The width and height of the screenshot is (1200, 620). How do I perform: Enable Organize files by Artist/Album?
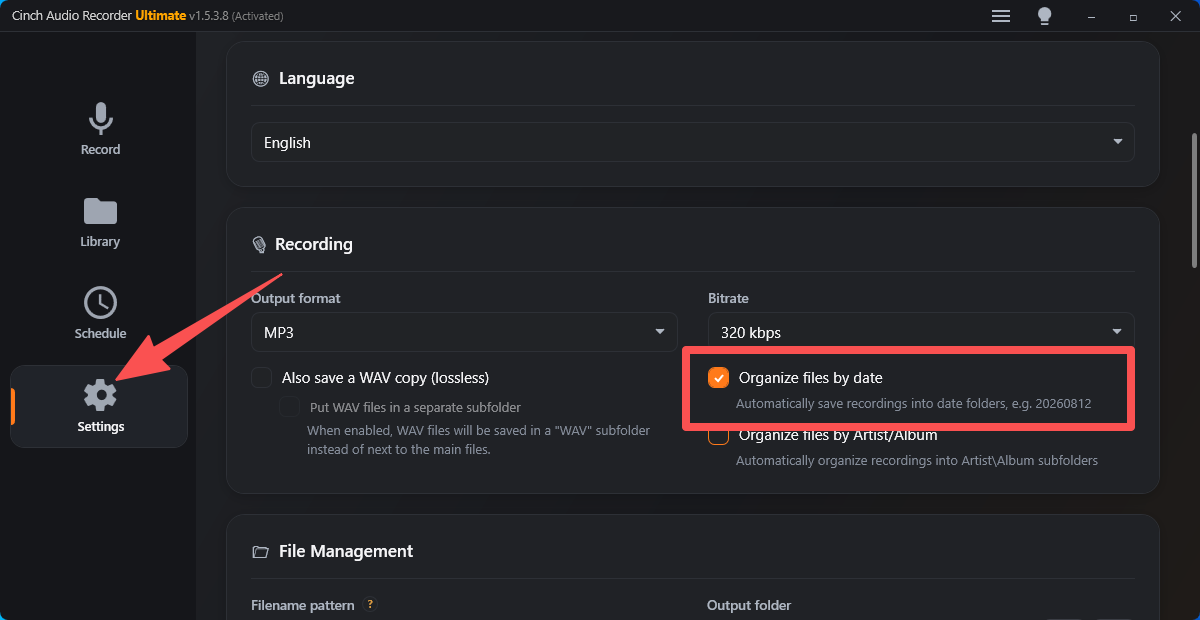(718, 435)
